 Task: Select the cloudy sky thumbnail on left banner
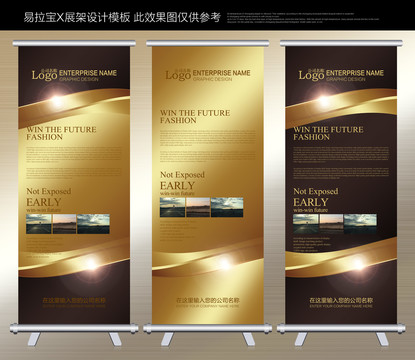(93, 224)
